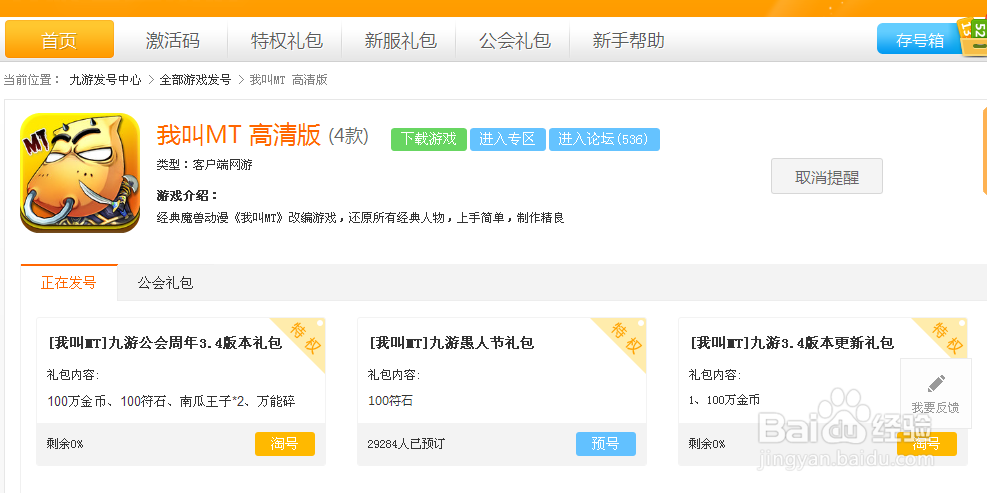Click the 进入专区 button
This screenshot has width=987, height=493.
[x=507, y=139]
